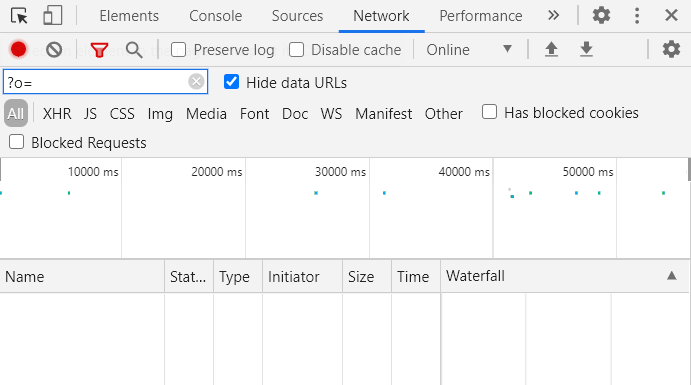Viewport: 691px width, 385px height.
Task: Switch to the Console tab
Action: pyautogui.click(x=215, y=16)
